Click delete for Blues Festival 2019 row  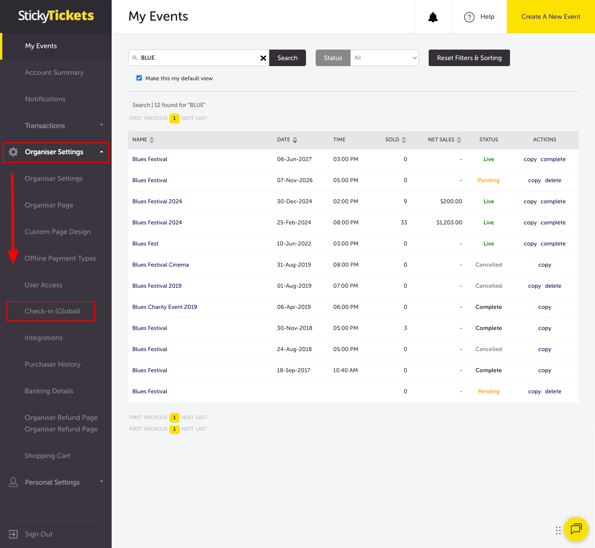tap(553, 286)
